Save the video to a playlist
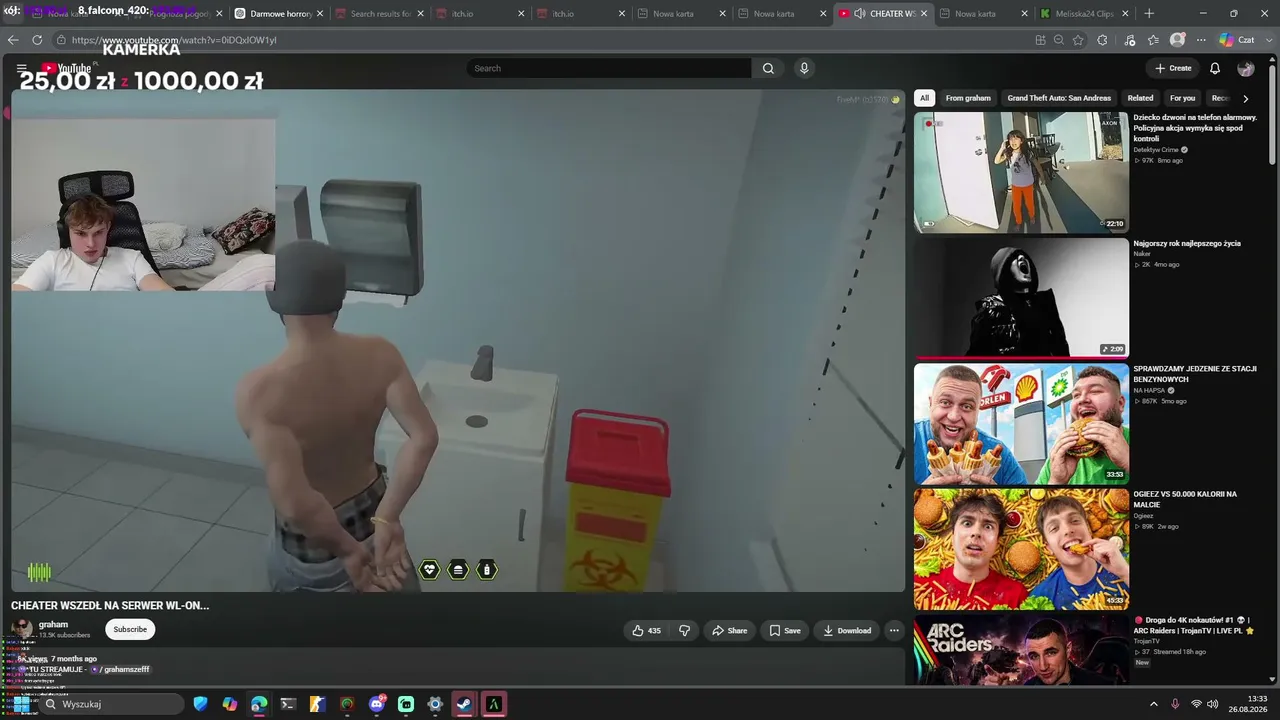Screen dimensions: 1280x720 point(784,630)
